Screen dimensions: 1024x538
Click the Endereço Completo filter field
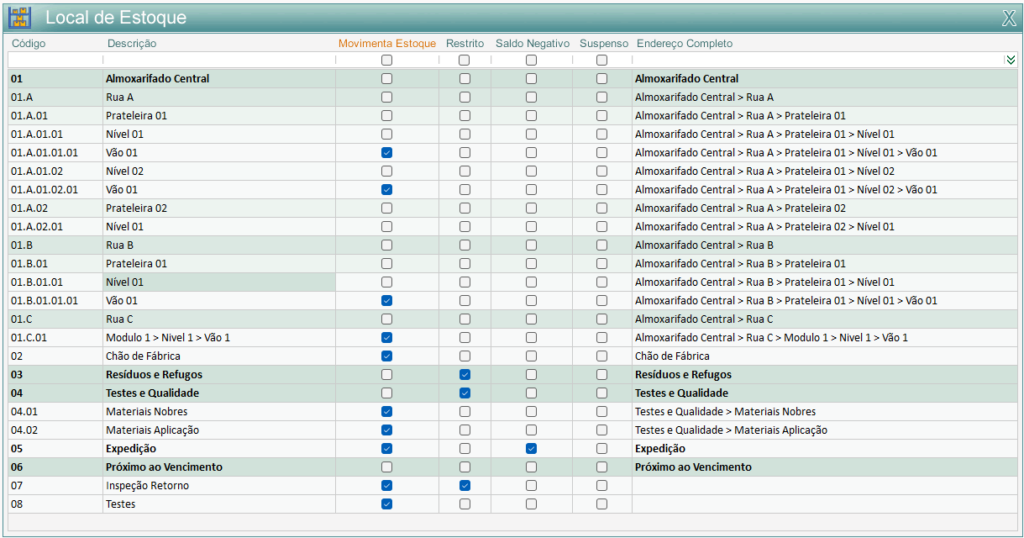815,60
